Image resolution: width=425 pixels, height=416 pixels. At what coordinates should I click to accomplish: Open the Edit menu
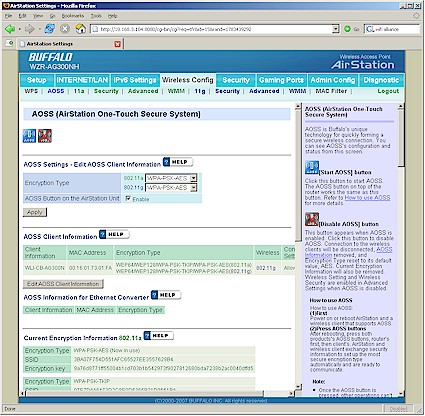pyautogui.click(x=22, y=16)
